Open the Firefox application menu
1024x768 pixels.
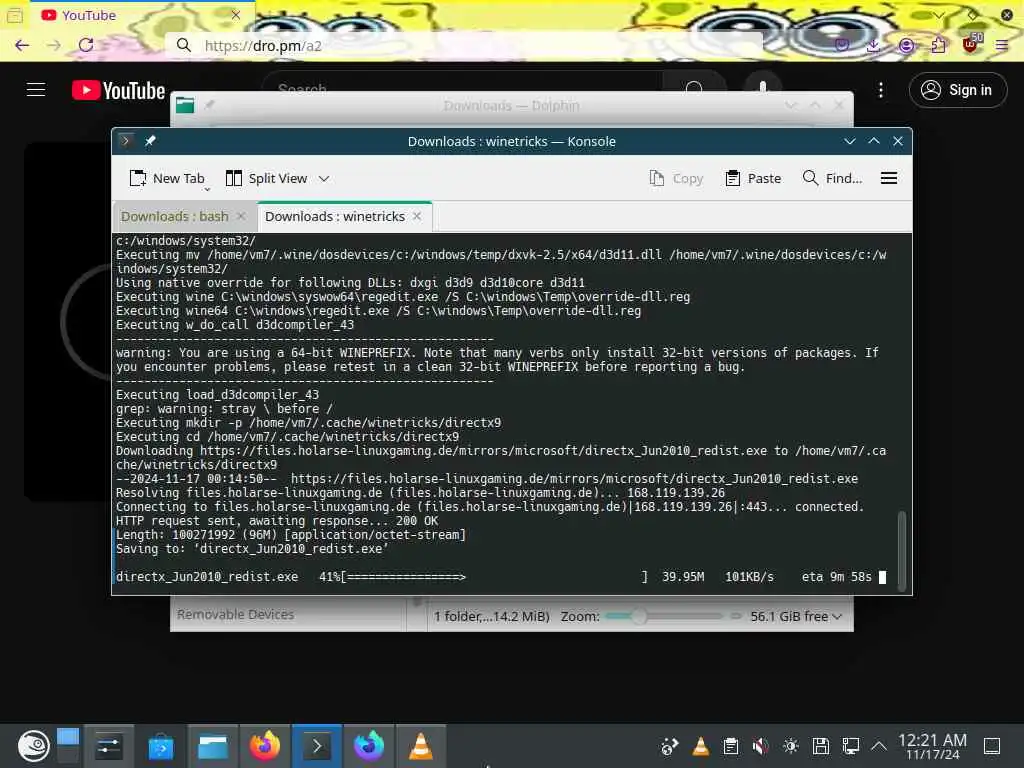click(x=1002, y=45)
